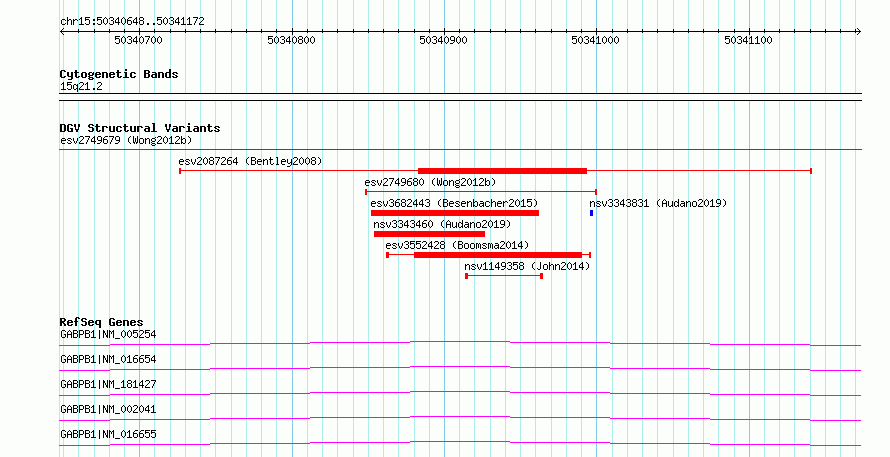Click the right arrow of the ruler

[859, 32]
